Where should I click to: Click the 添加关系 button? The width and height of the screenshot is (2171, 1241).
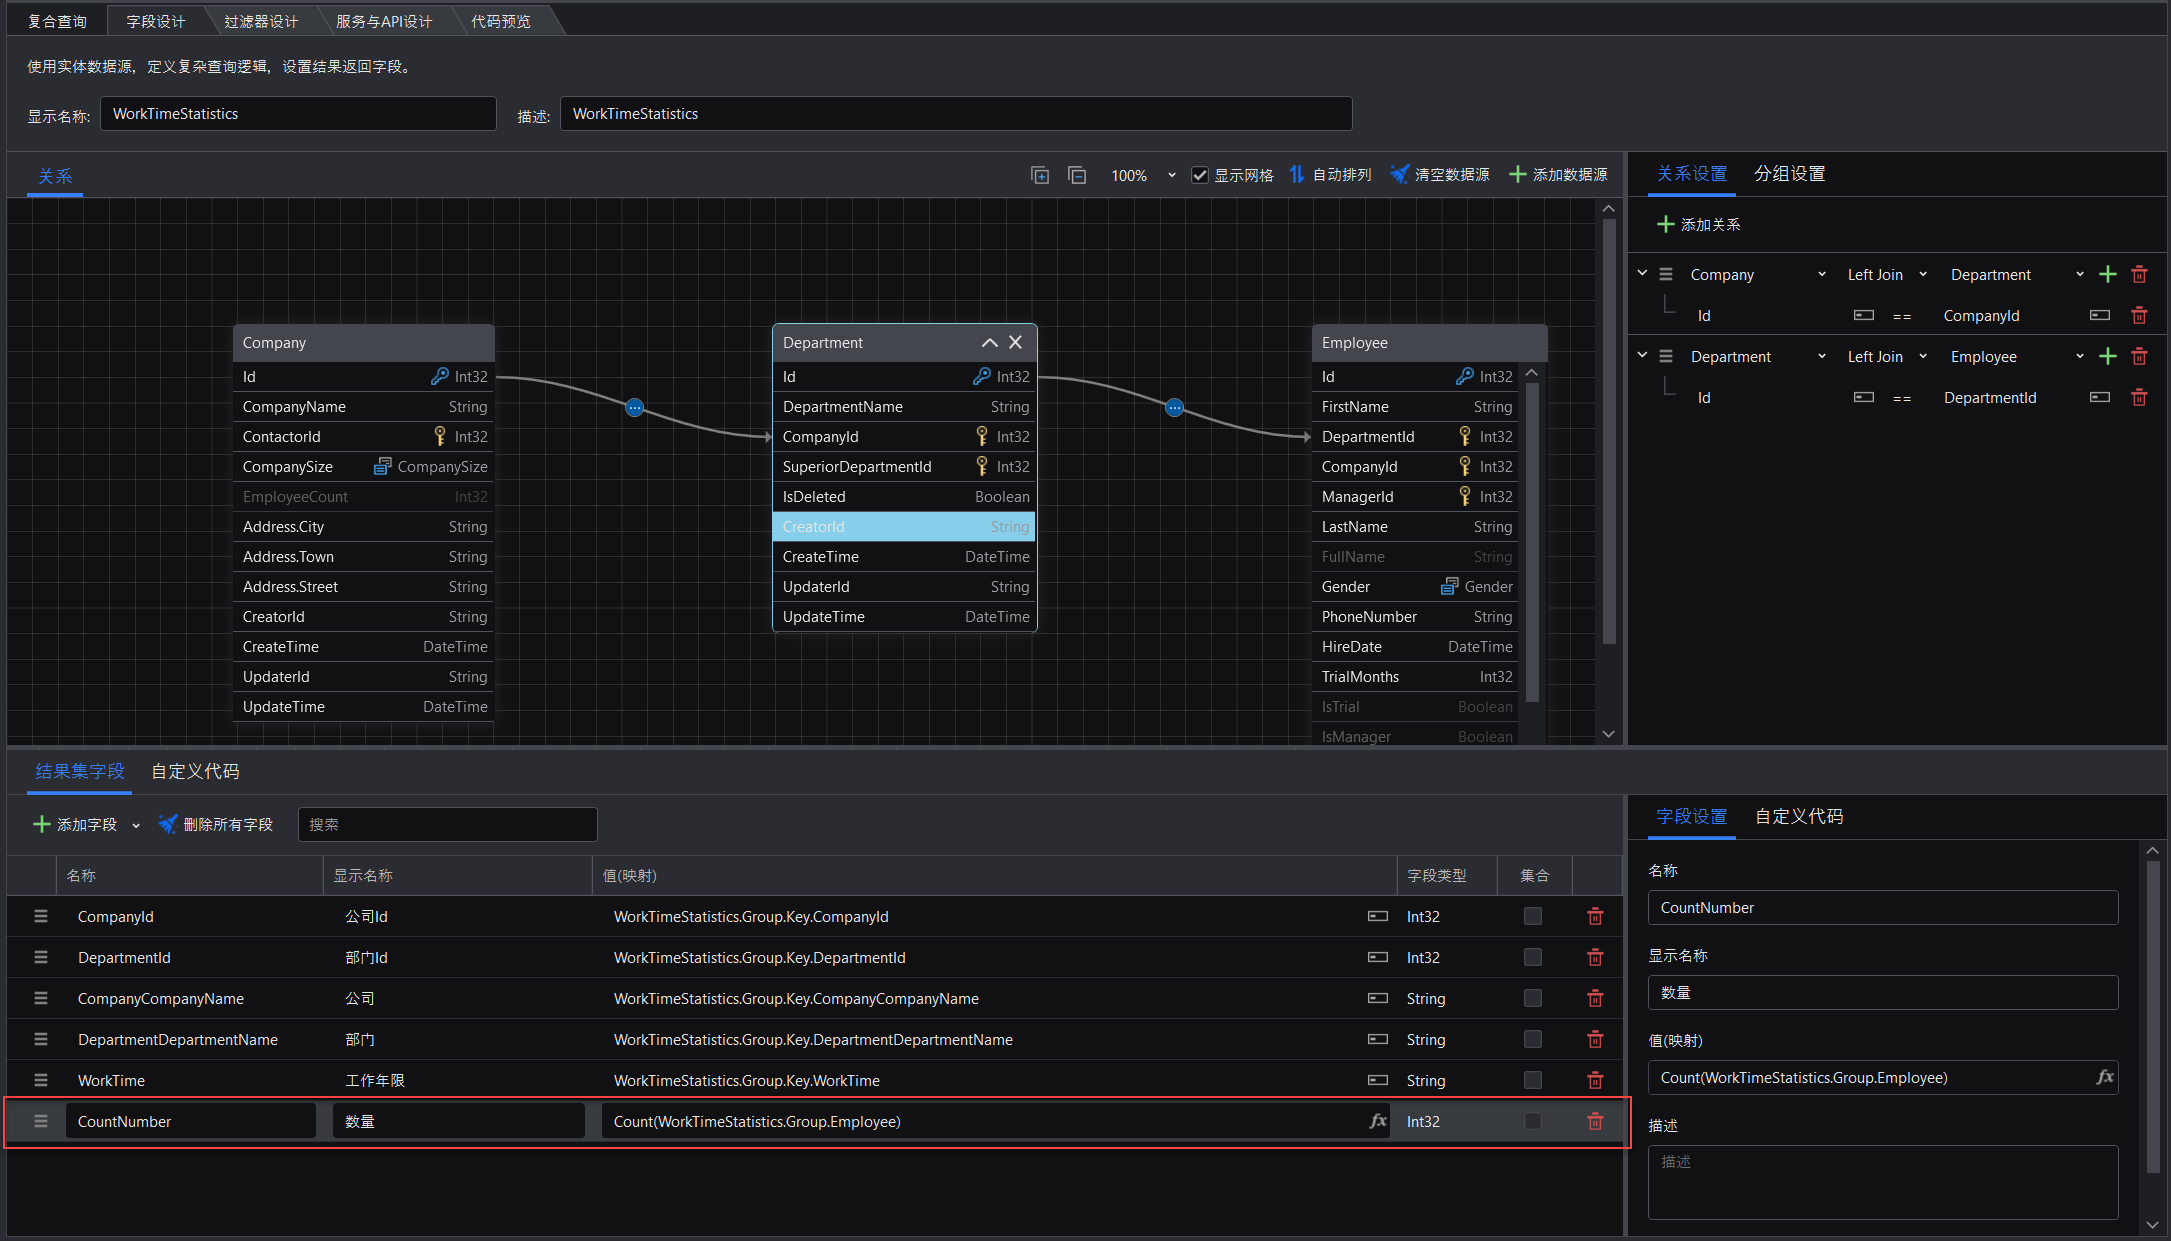point(1699,224)
